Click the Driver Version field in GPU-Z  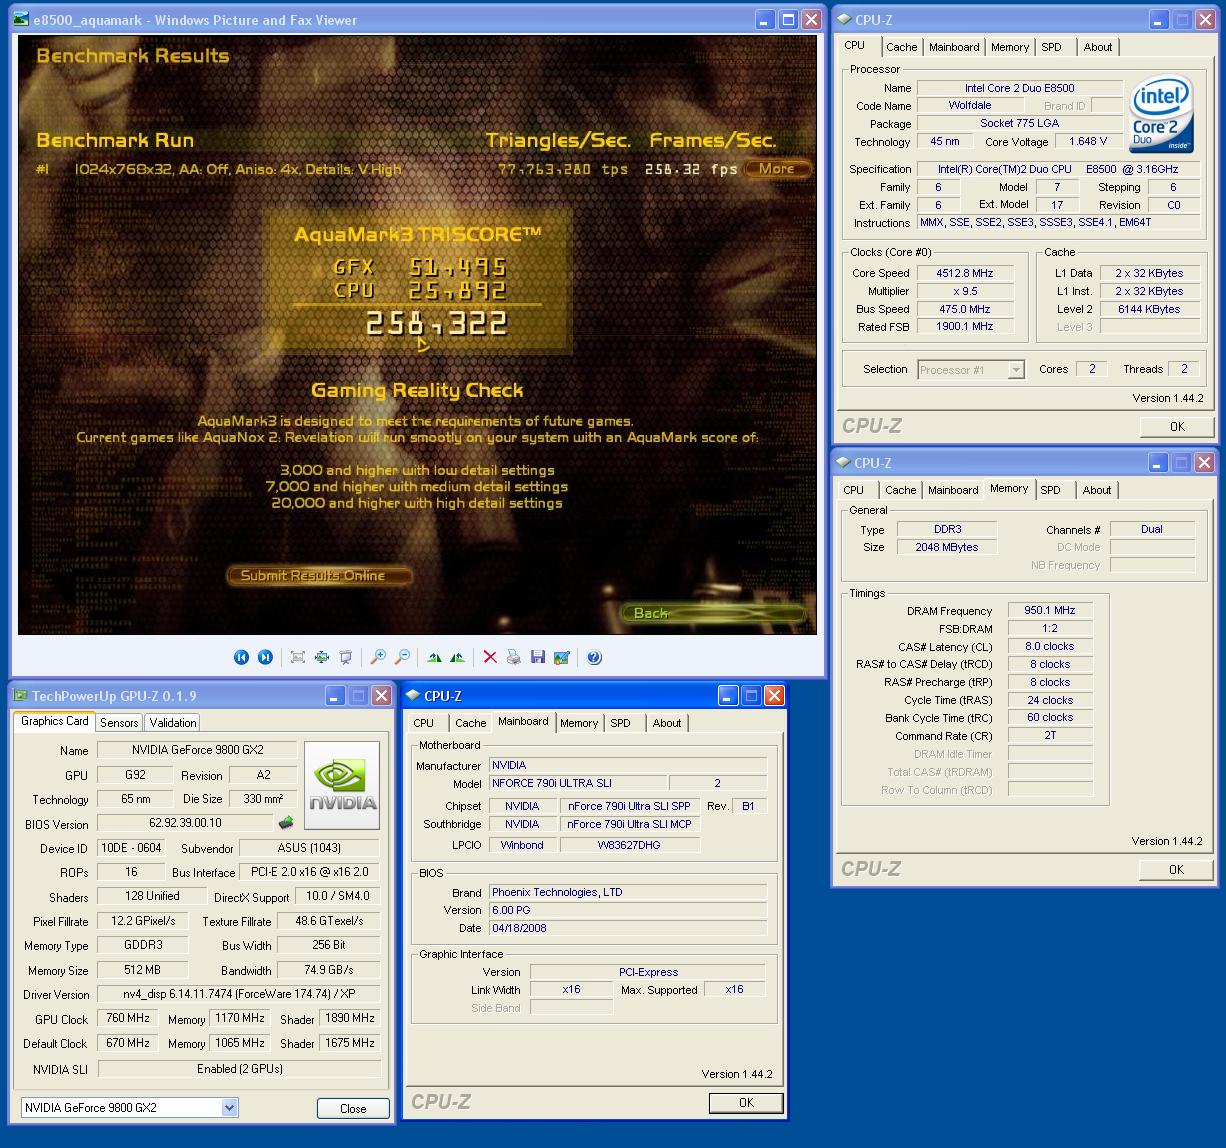click(x=240, y=994)
